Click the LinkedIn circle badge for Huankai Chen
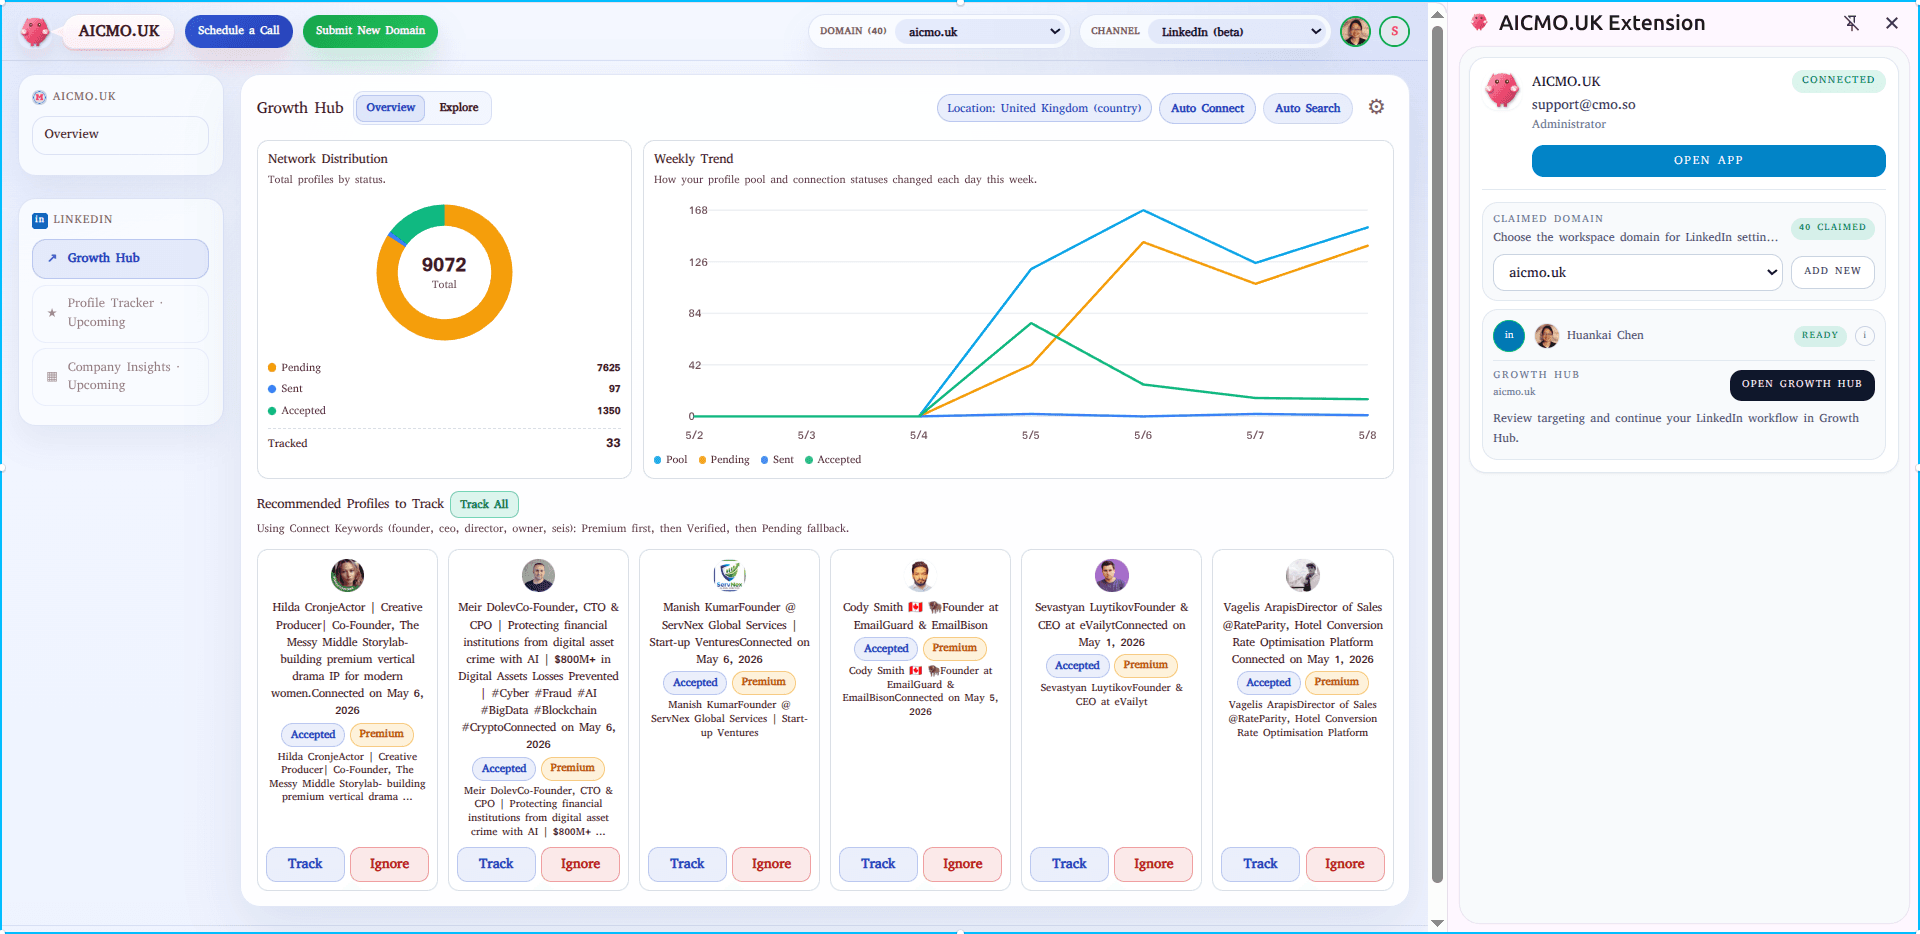Image resolution: width=1920 pixels, height=934 pixels. (x=1509, y=335)
